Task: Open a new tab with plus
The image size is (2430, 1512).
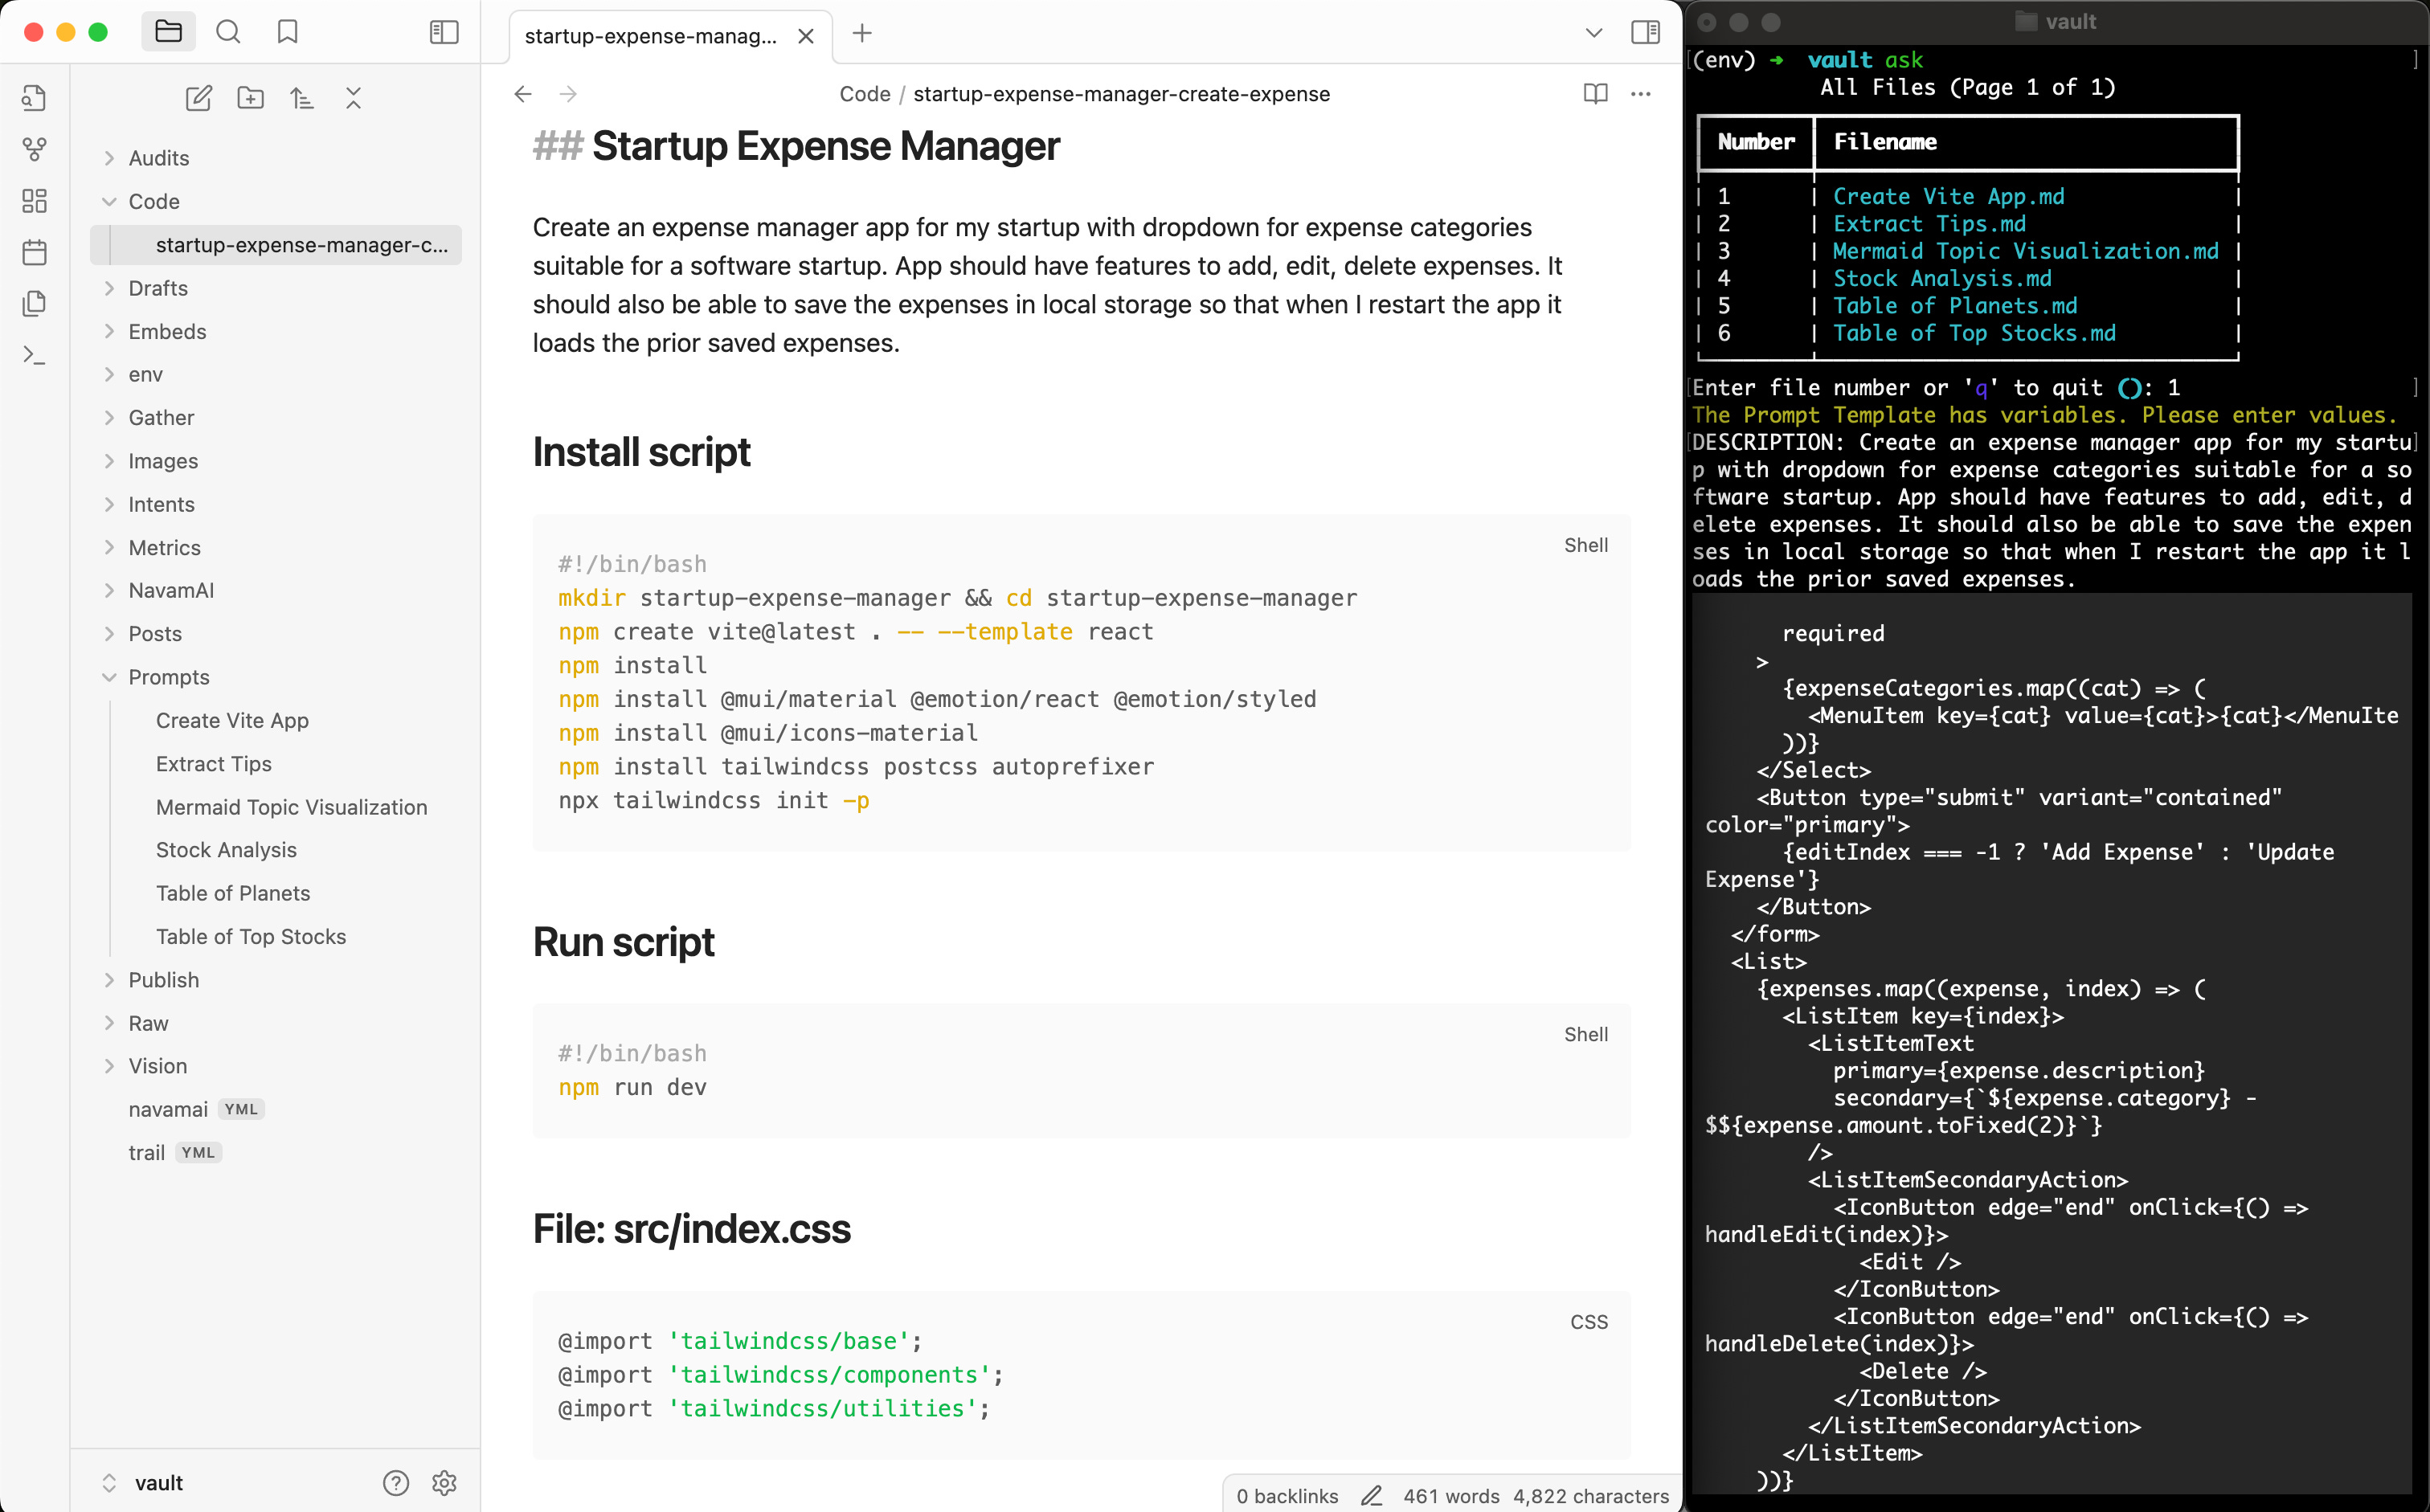Action: [x=861, y=33]
